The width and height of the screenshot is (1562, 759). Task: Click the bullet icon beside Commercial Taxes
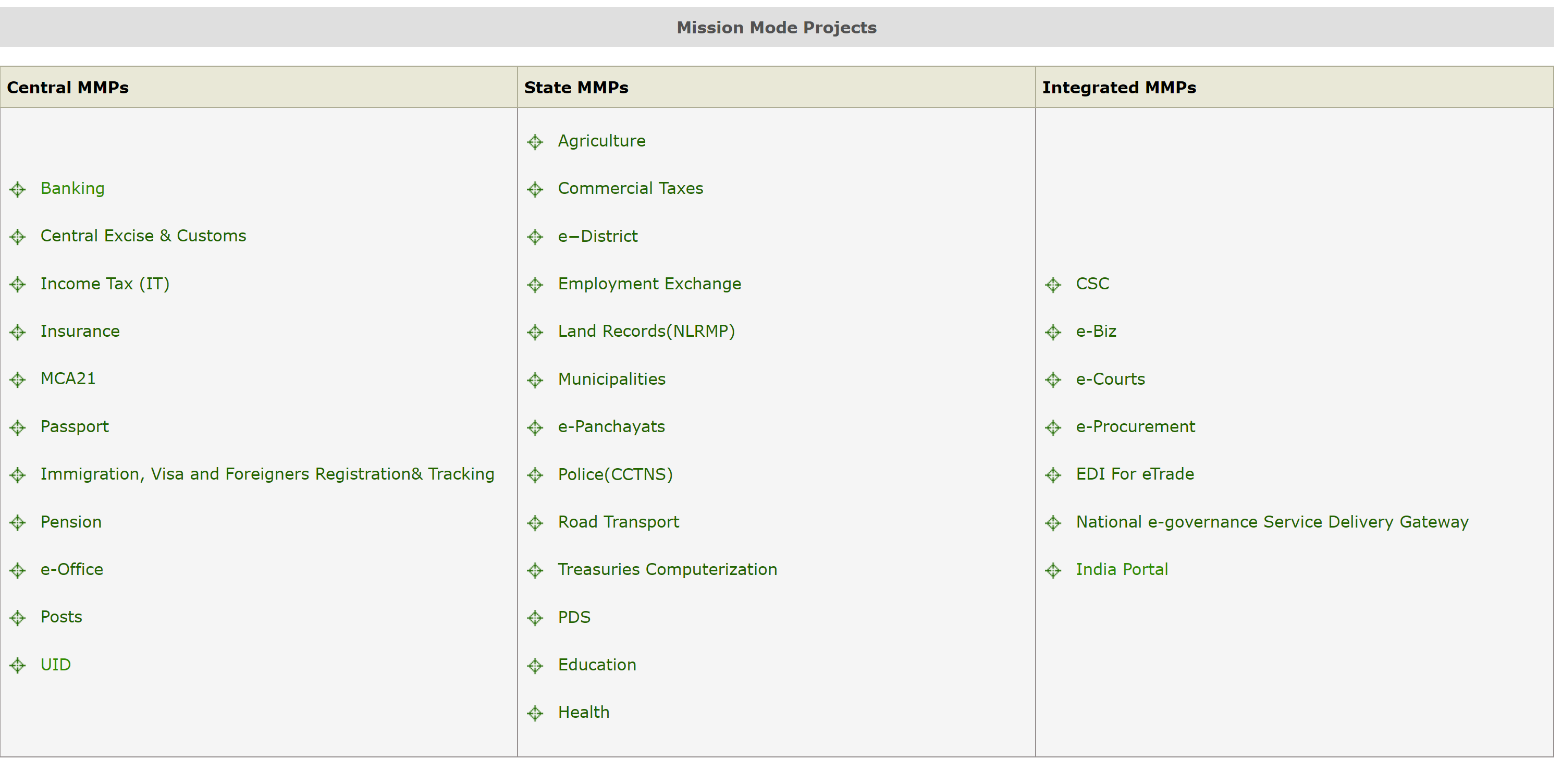(x=535, y=189)
